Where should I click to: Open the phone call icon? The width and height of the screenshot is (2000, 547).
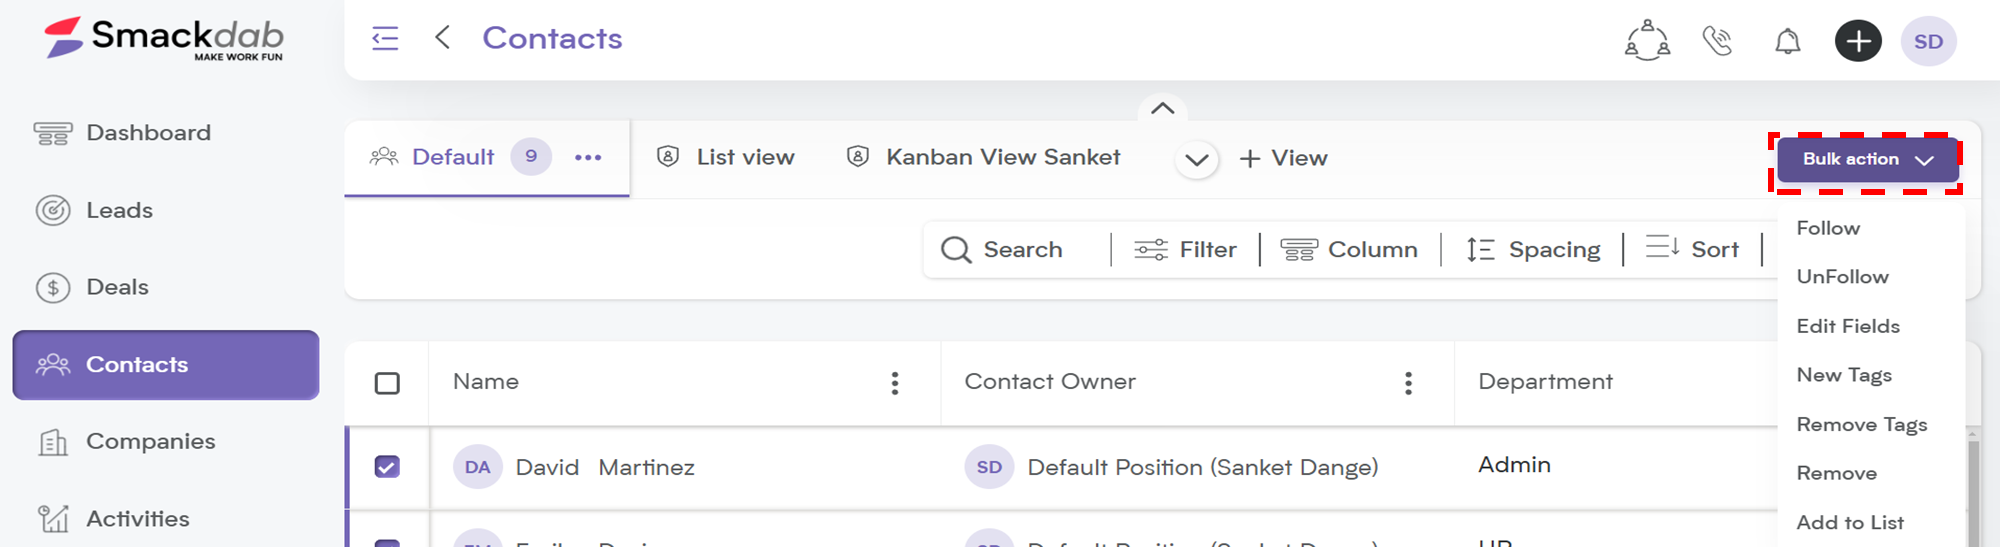(1717, 41)
